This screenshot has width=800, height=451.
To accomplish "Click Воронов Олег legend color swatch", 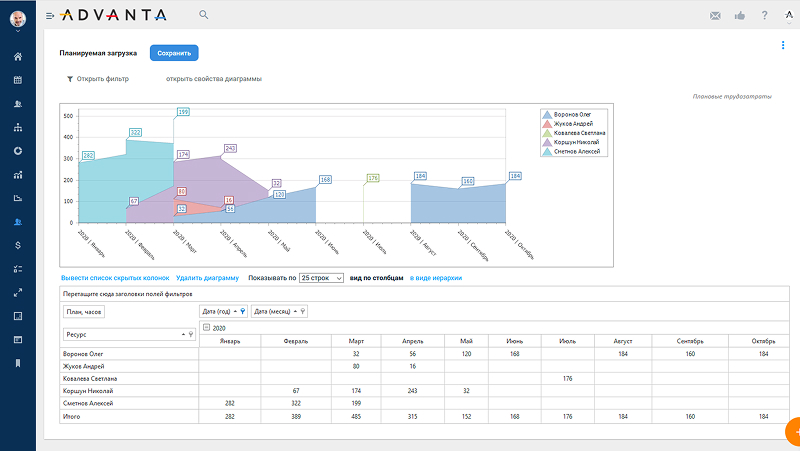I will 546,115.
